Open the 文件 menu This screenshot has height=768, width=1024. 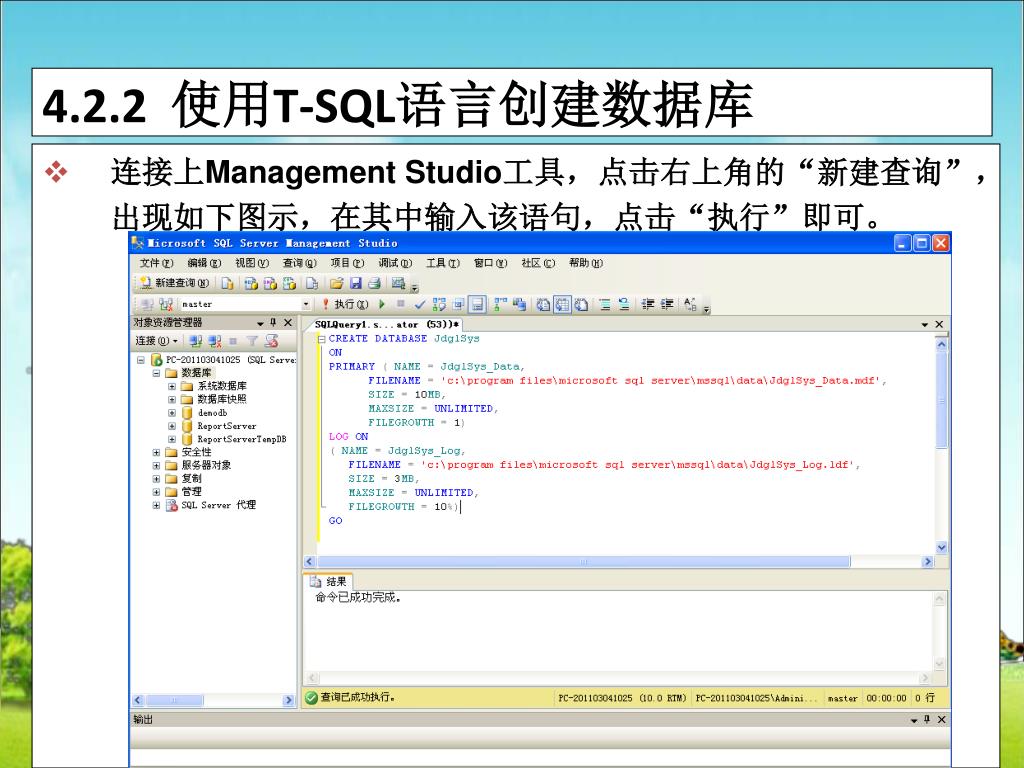[156, 263]
